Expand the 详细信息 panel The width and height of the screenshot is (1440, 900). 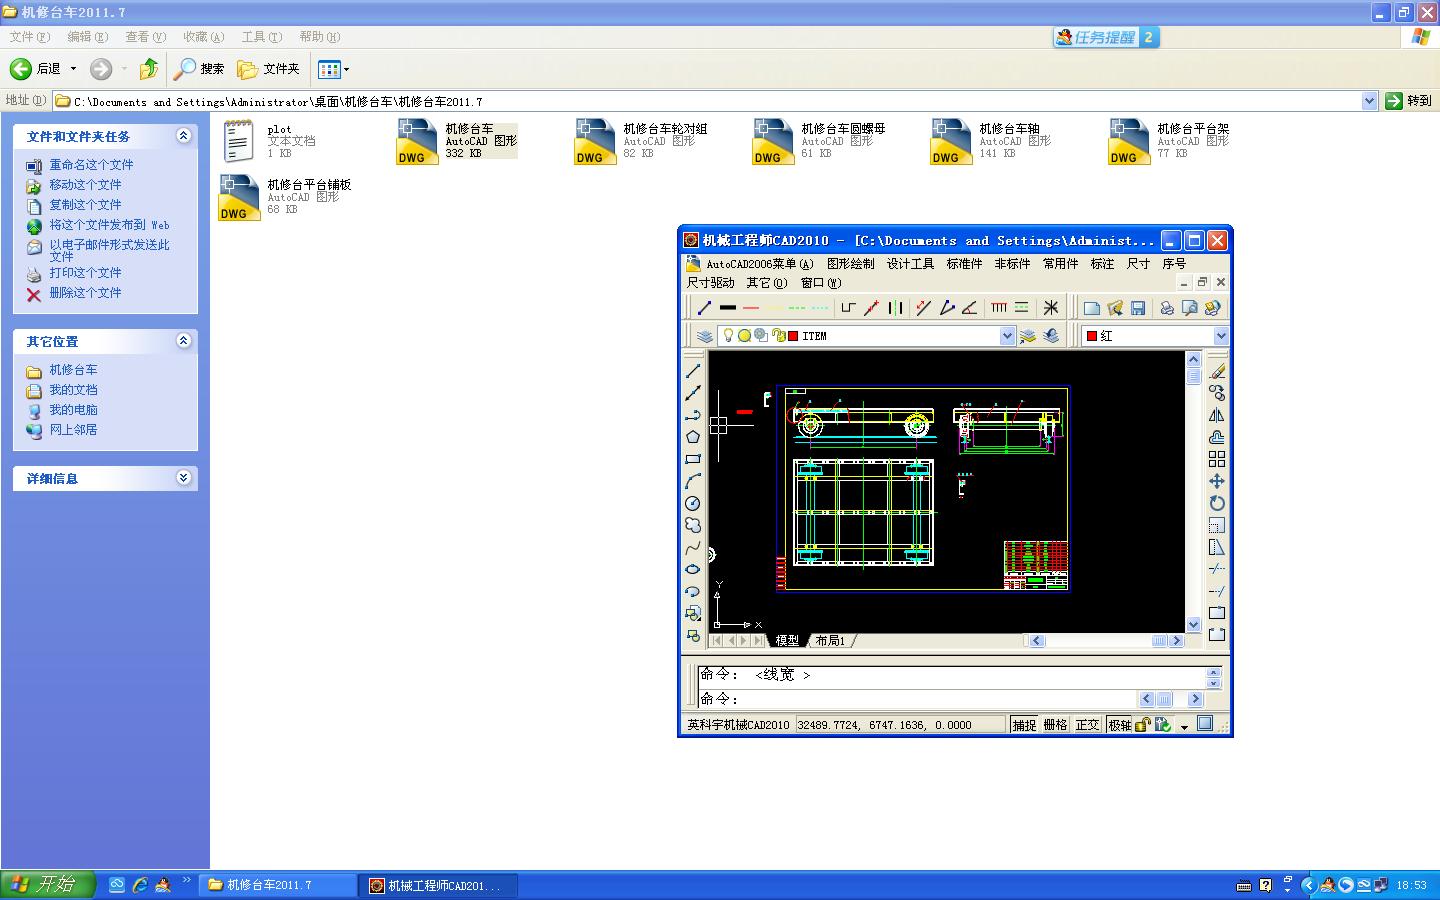(x=183, y=478)
